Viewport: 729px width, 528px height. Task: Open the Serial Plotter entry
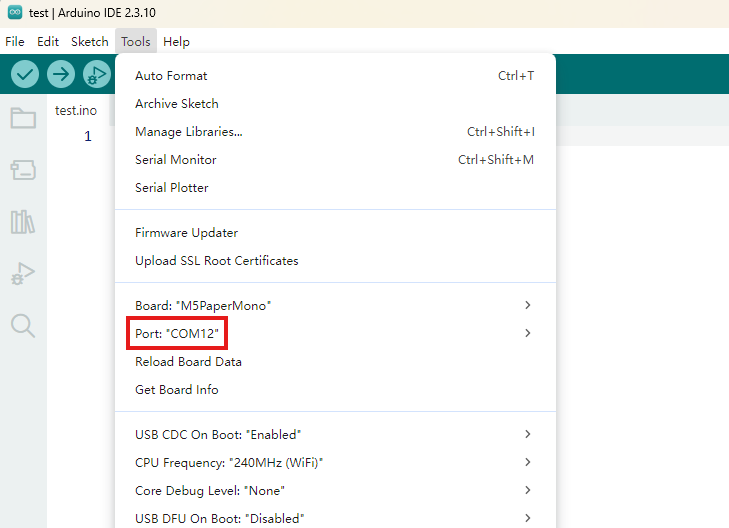[x=335, y=187]
